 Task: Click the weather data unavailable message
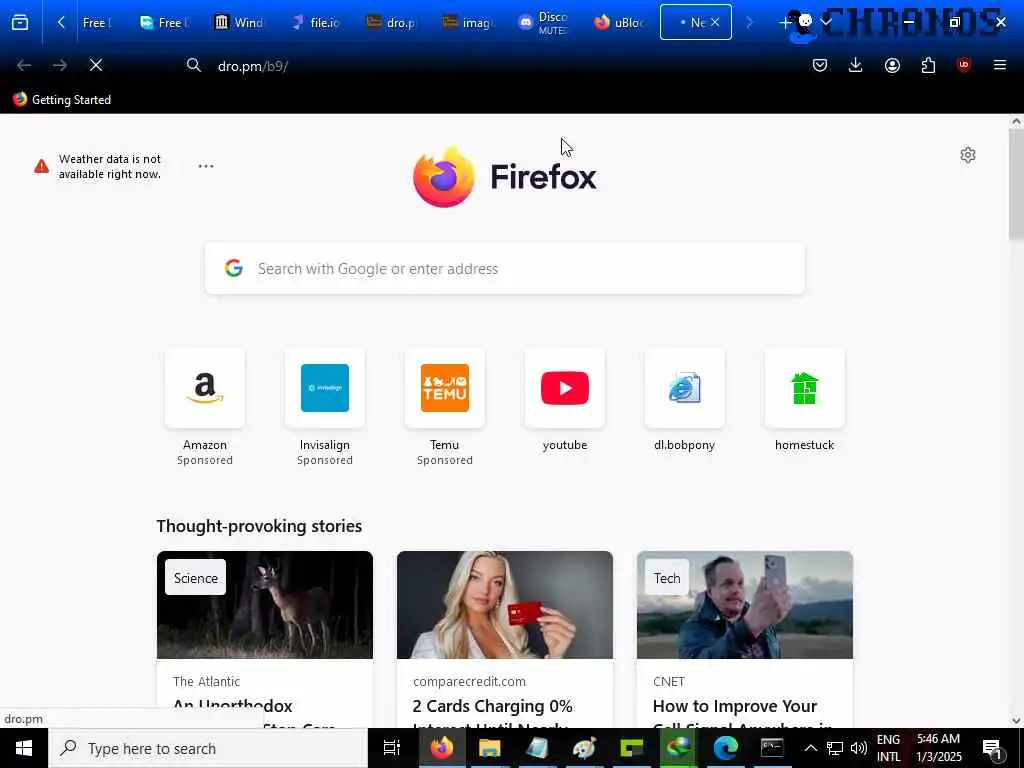click(x=109, y=167)
